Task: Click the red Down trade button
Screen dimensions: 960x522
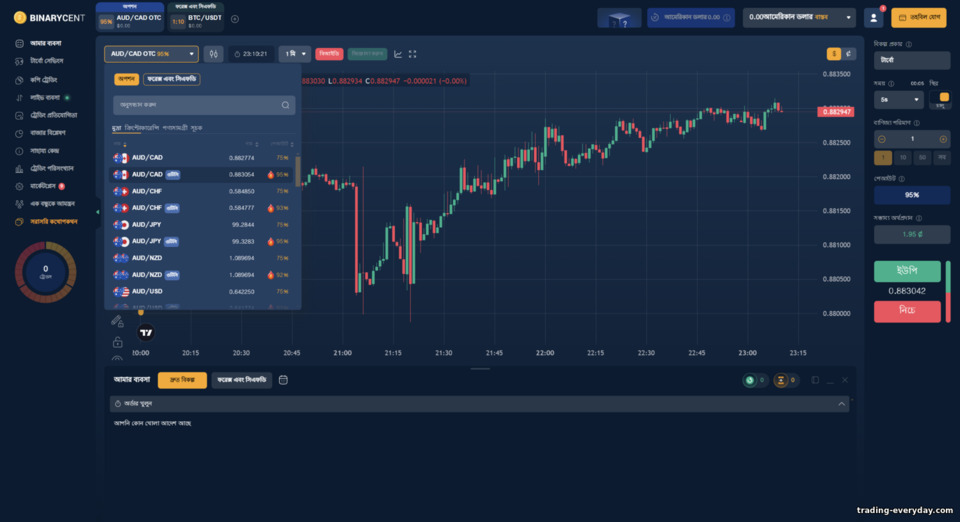Action: 907,311
